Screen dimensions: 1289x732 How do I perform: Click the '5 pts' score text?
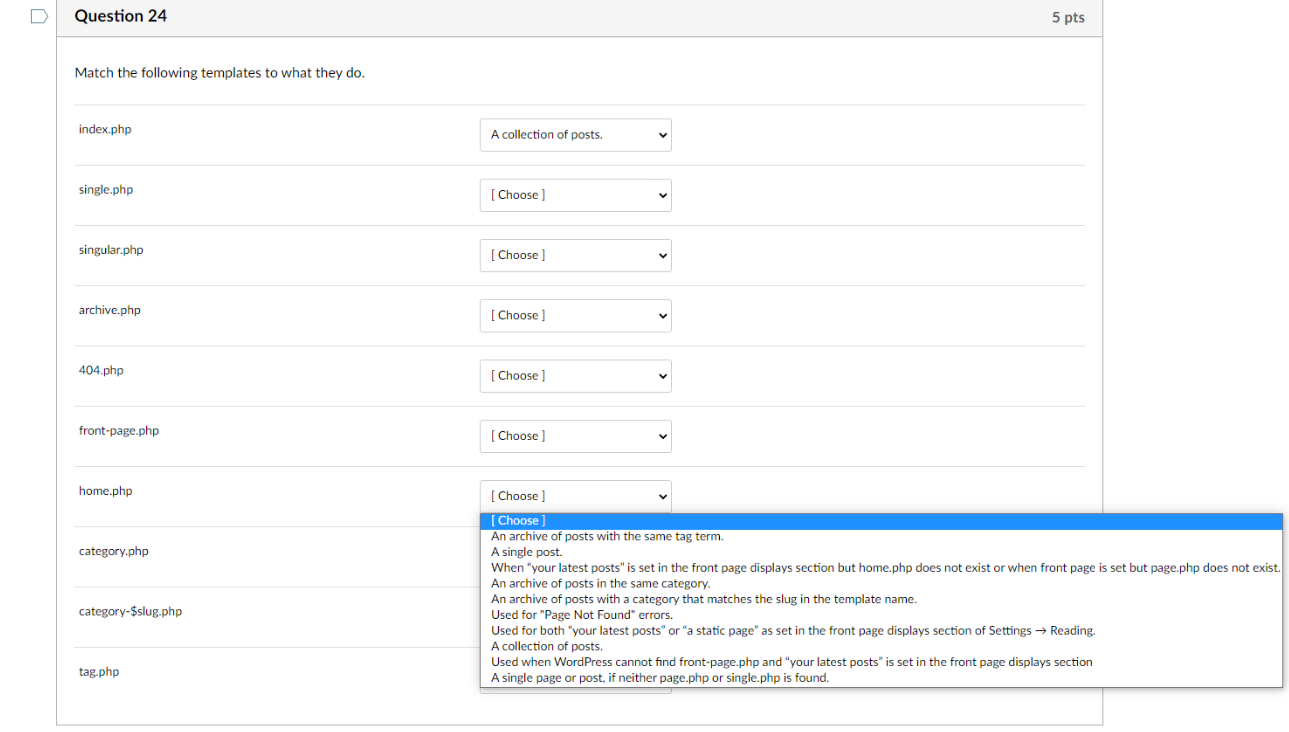pos(1068,18)
